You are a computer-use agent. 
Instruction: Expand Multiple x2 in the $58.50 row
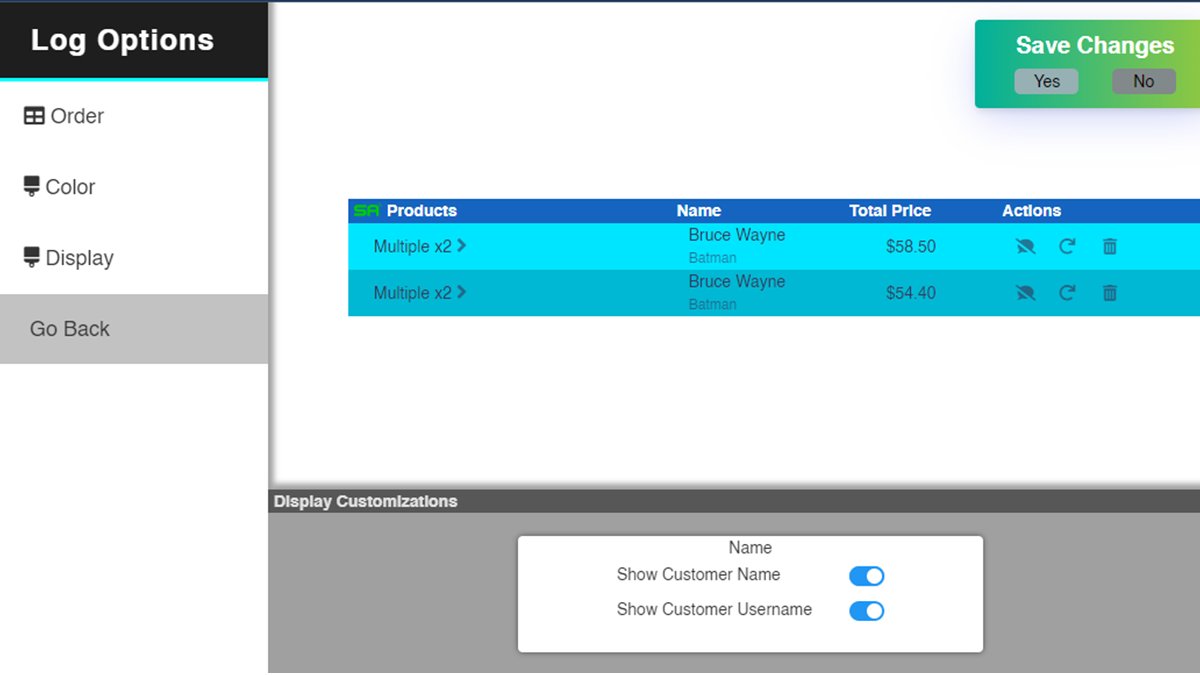420,246
